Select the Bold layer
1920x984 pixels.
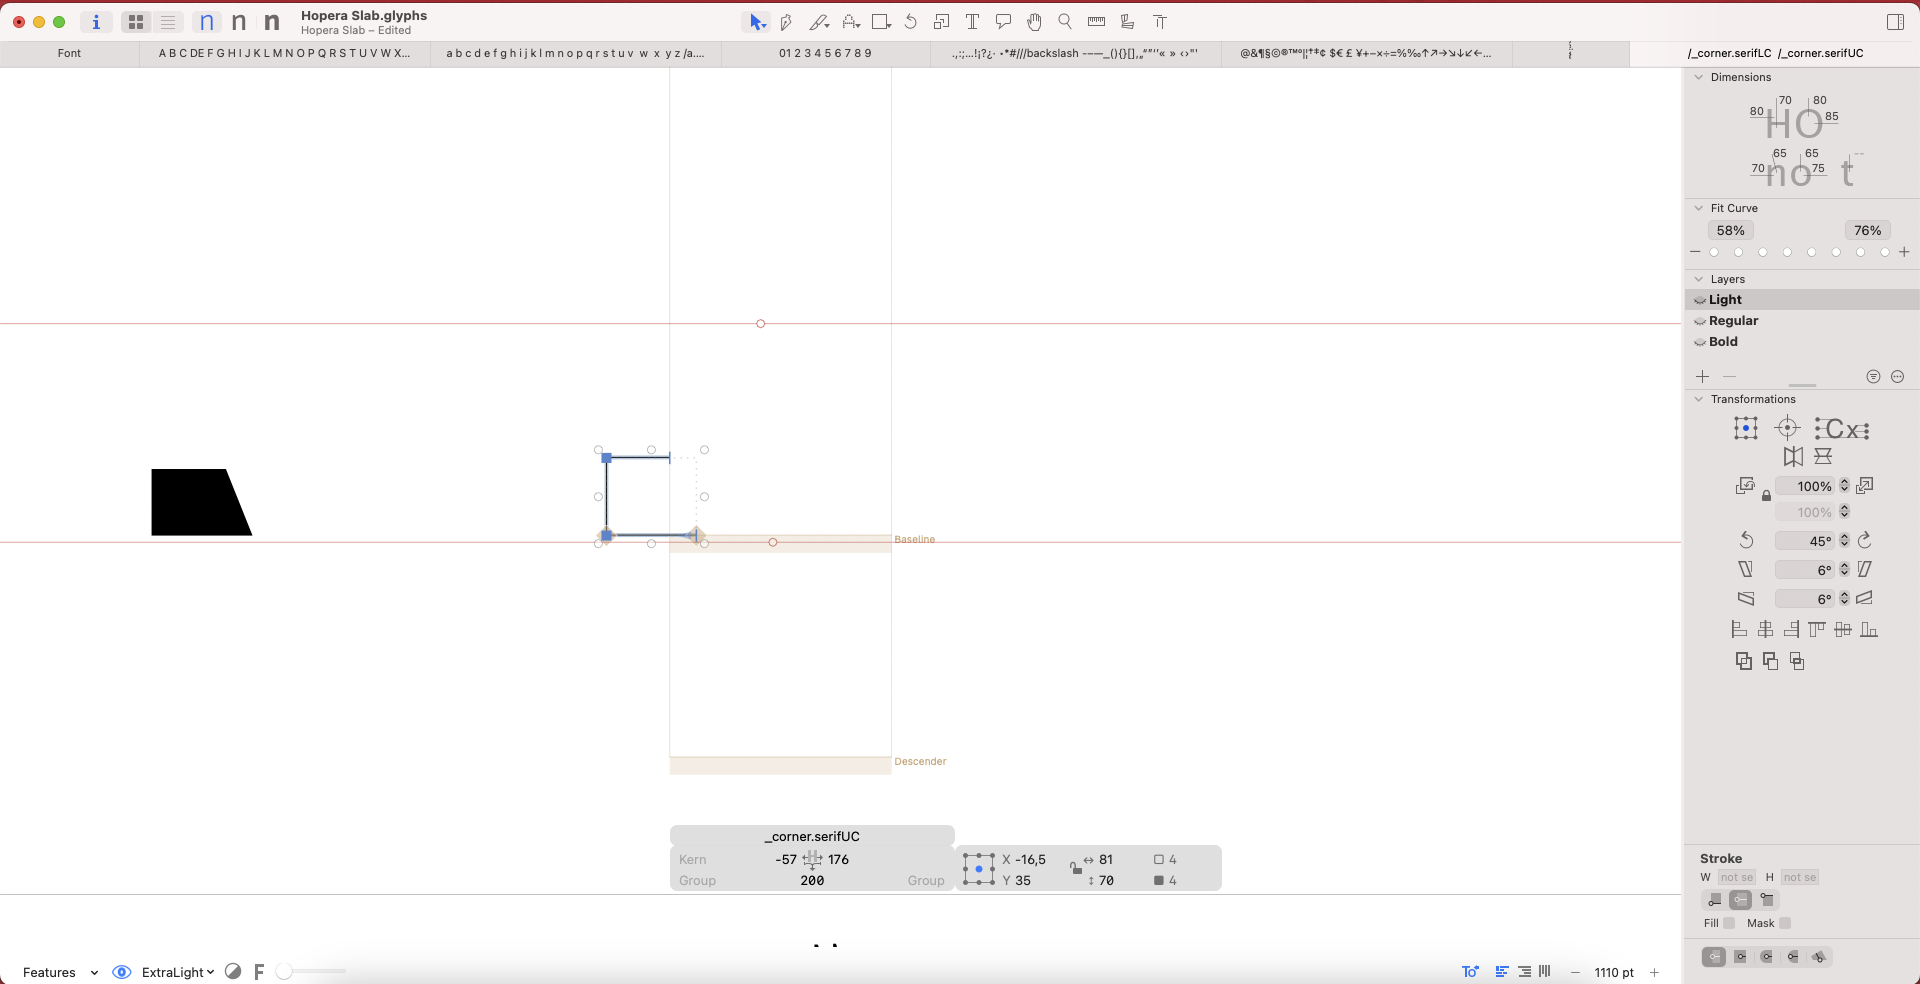pos(1723,342)
